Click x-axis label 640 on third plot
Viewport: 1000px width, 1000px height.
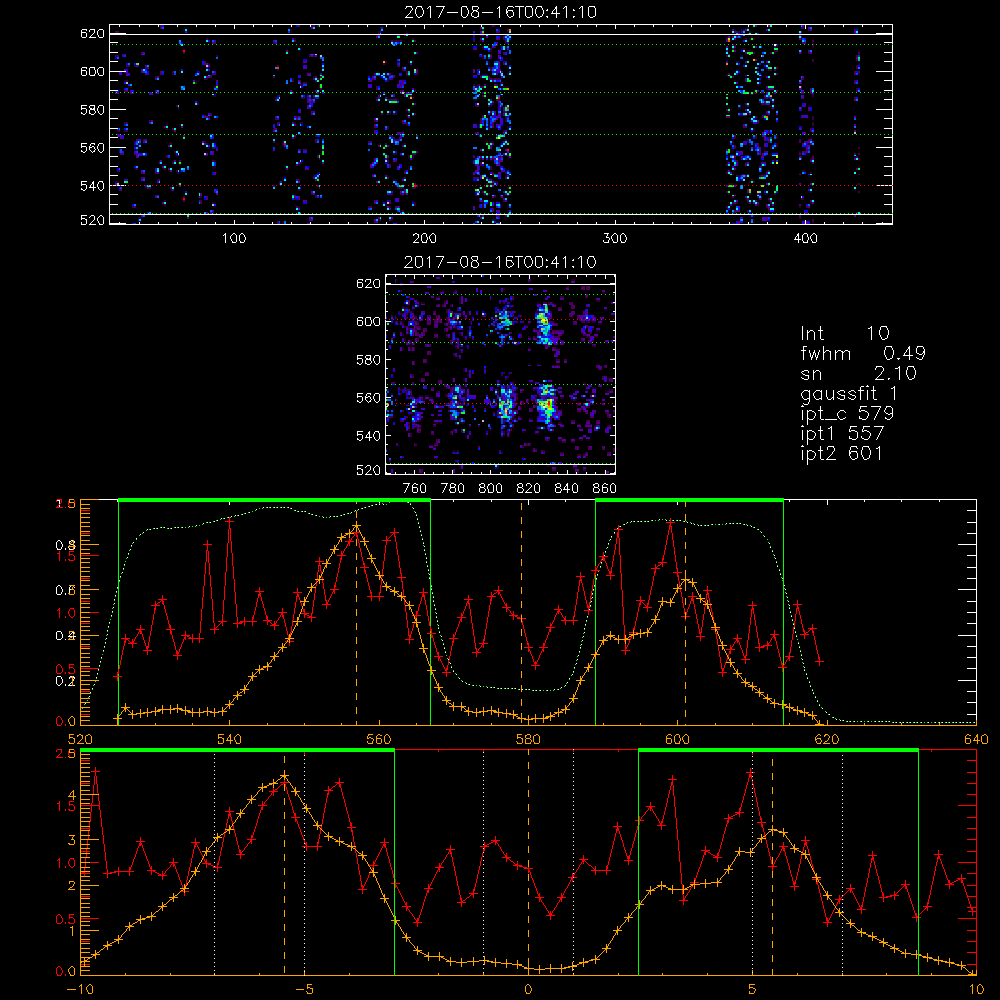click(976, 740)
